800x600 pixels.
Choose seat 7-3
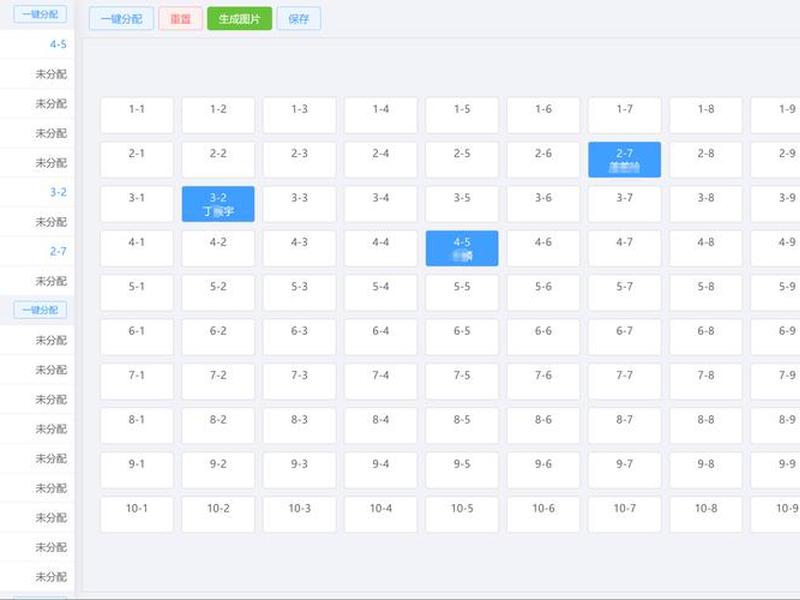(299, 382)
